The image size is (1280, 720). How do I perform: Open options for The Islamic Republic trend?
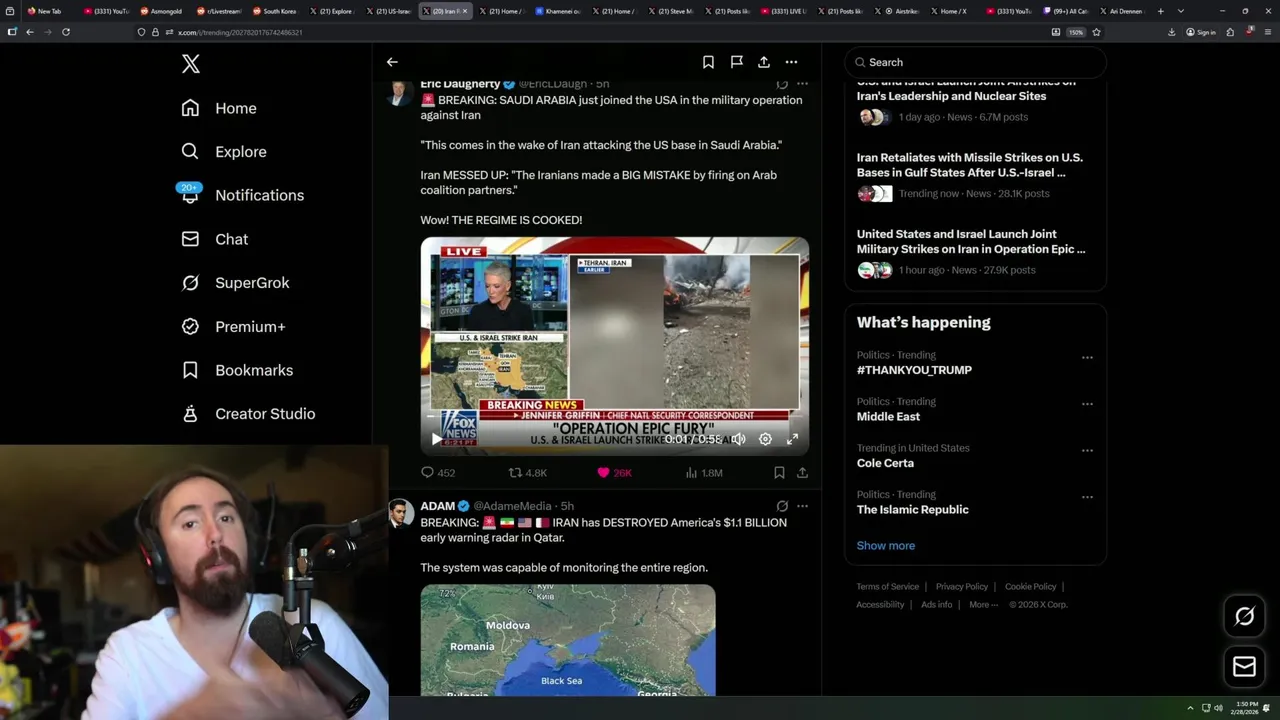[1087, 497]
